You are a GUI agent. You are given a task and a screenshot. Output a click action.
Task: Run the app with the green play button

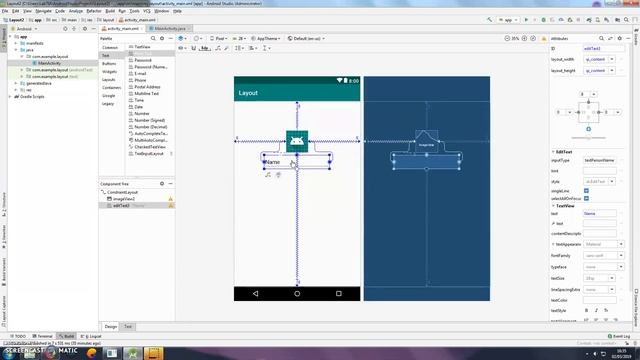(526, 20)
